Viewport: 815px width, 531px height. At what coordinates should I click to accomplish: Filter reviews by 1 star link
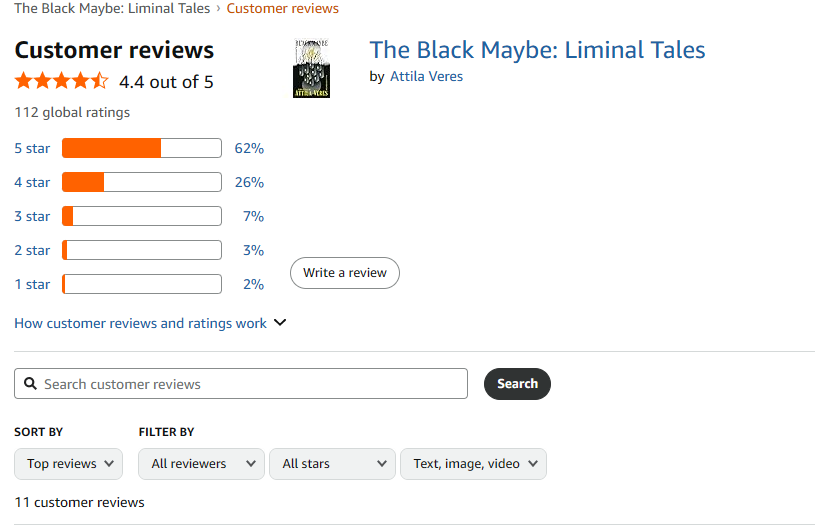(x=32, y=284)
